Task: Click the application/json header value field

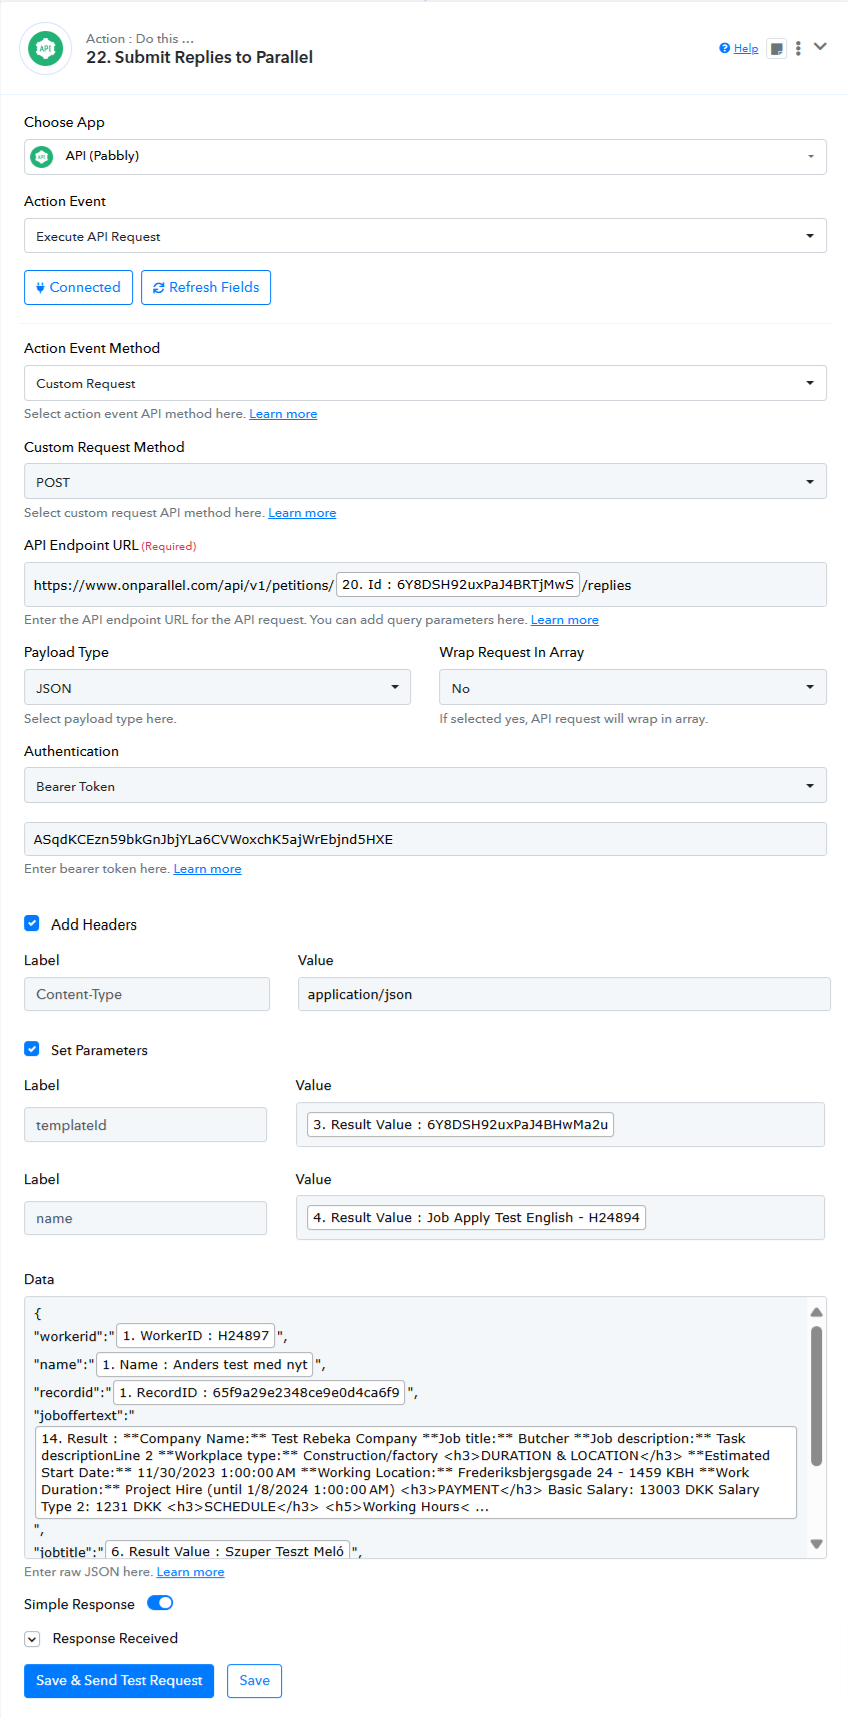Action: (x=564, y=994)
